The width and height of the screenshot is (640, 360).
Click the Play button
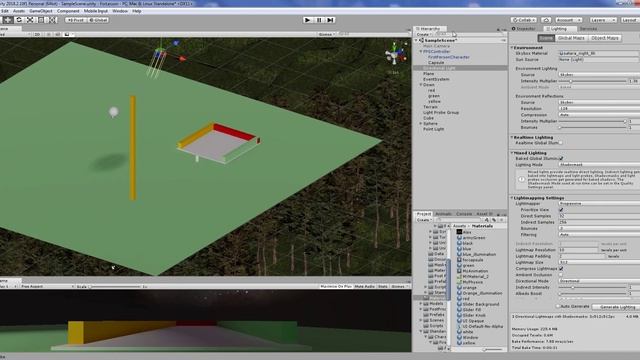(308, 20)
